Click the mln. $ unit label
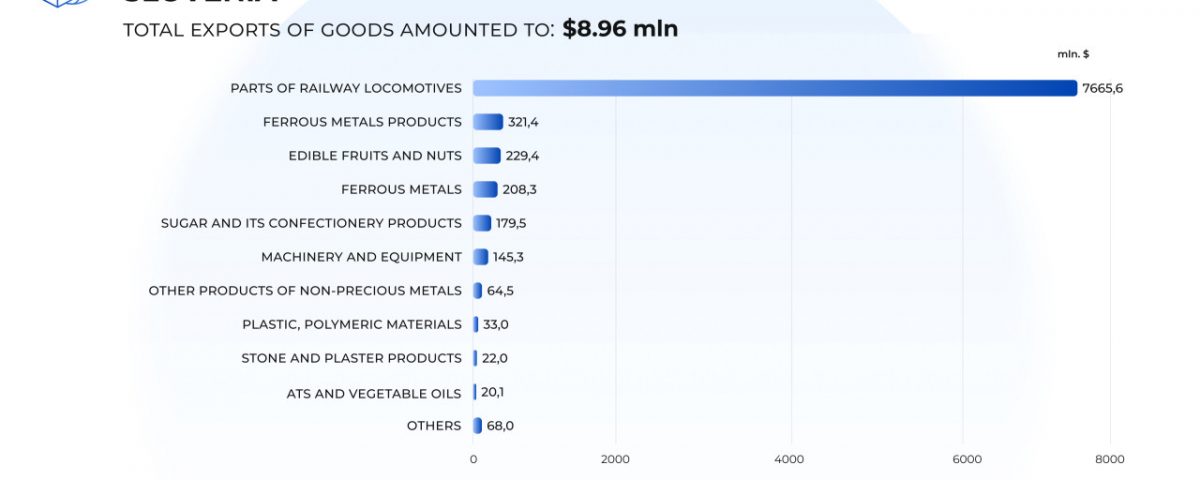Viewport: 1200px width, 480px height. [1073, 54]
